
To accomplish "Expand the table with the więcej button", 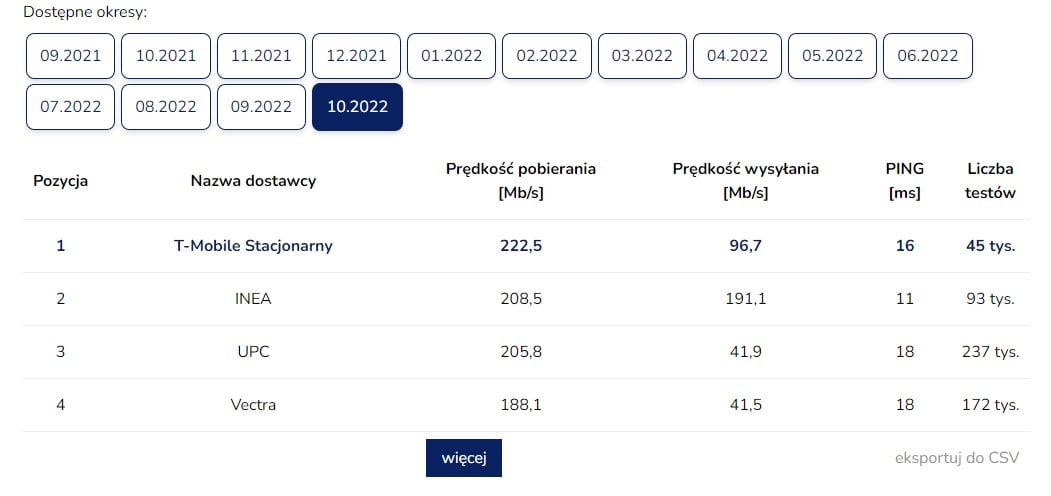I will 464,458.
